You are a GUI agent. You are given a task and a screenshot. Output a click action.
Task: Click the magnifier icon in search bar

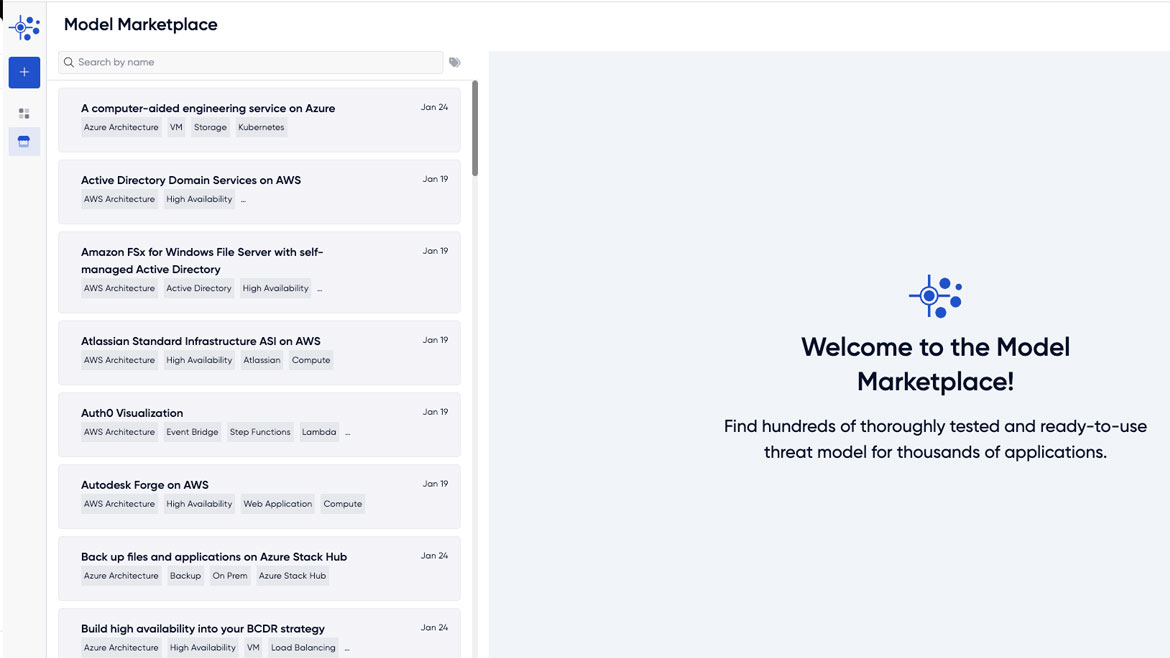click(x=69, y=62)
